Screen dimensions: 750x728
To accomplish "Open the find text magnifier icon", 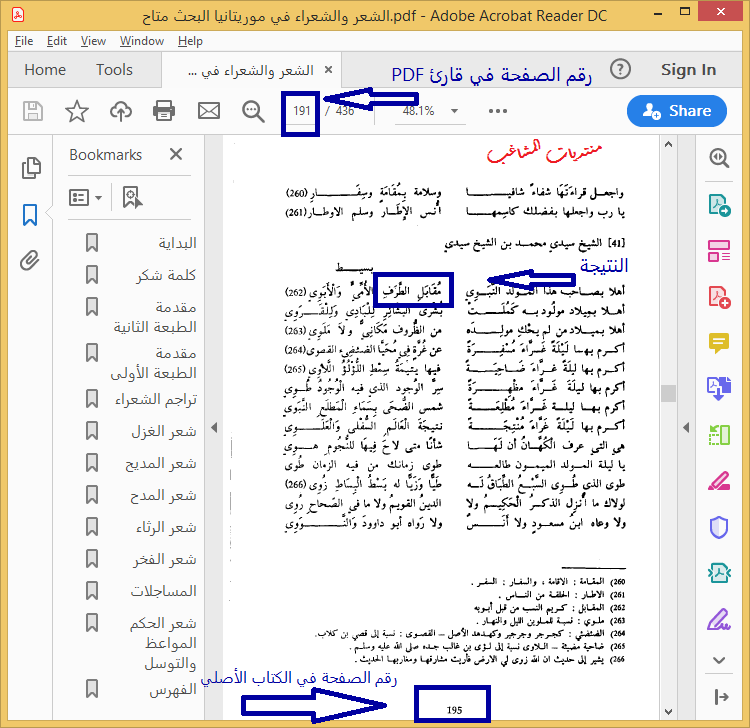I will pos(253,111).
